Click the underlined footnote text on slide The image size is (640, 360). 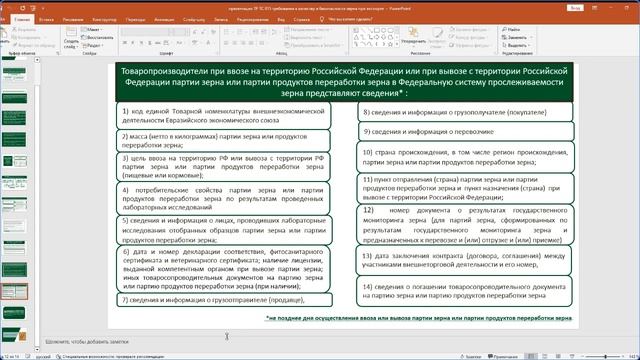419,318
